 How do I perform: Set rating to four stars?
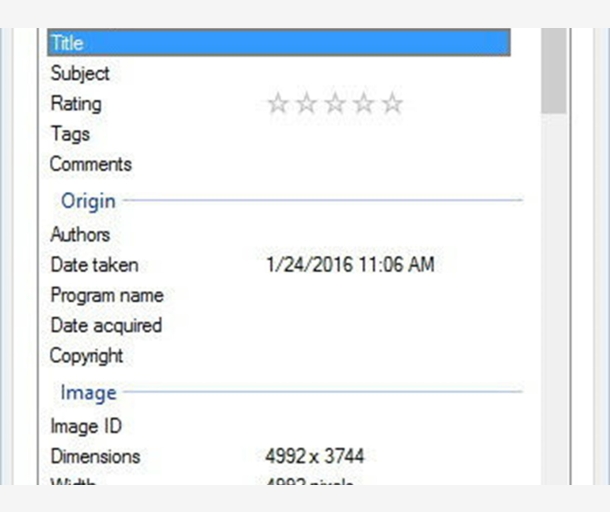(x=364, y=103)
